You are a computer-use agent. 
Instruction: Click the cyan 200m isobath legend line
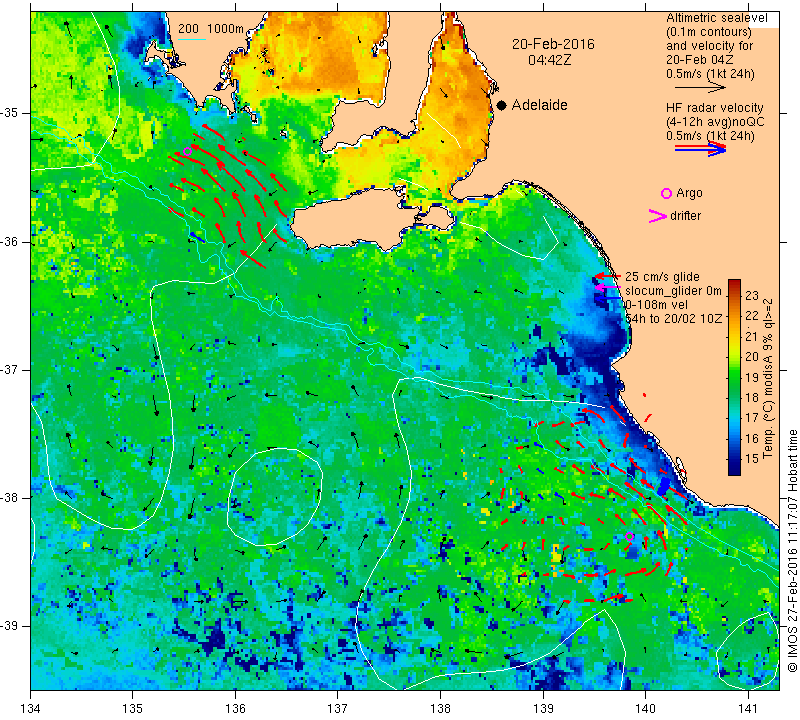pos(192,39)
